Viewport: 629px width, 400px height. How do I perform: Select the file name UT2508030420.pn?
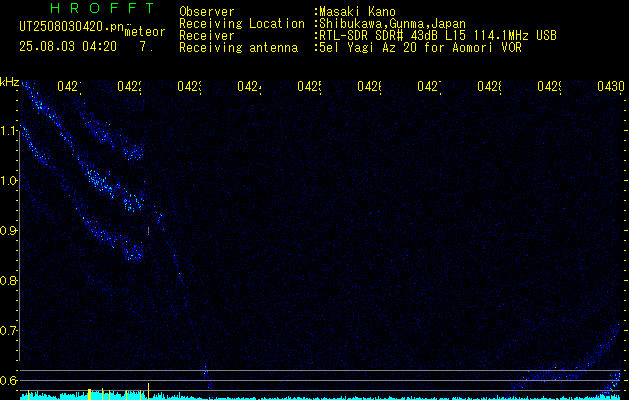coord(72,27)
